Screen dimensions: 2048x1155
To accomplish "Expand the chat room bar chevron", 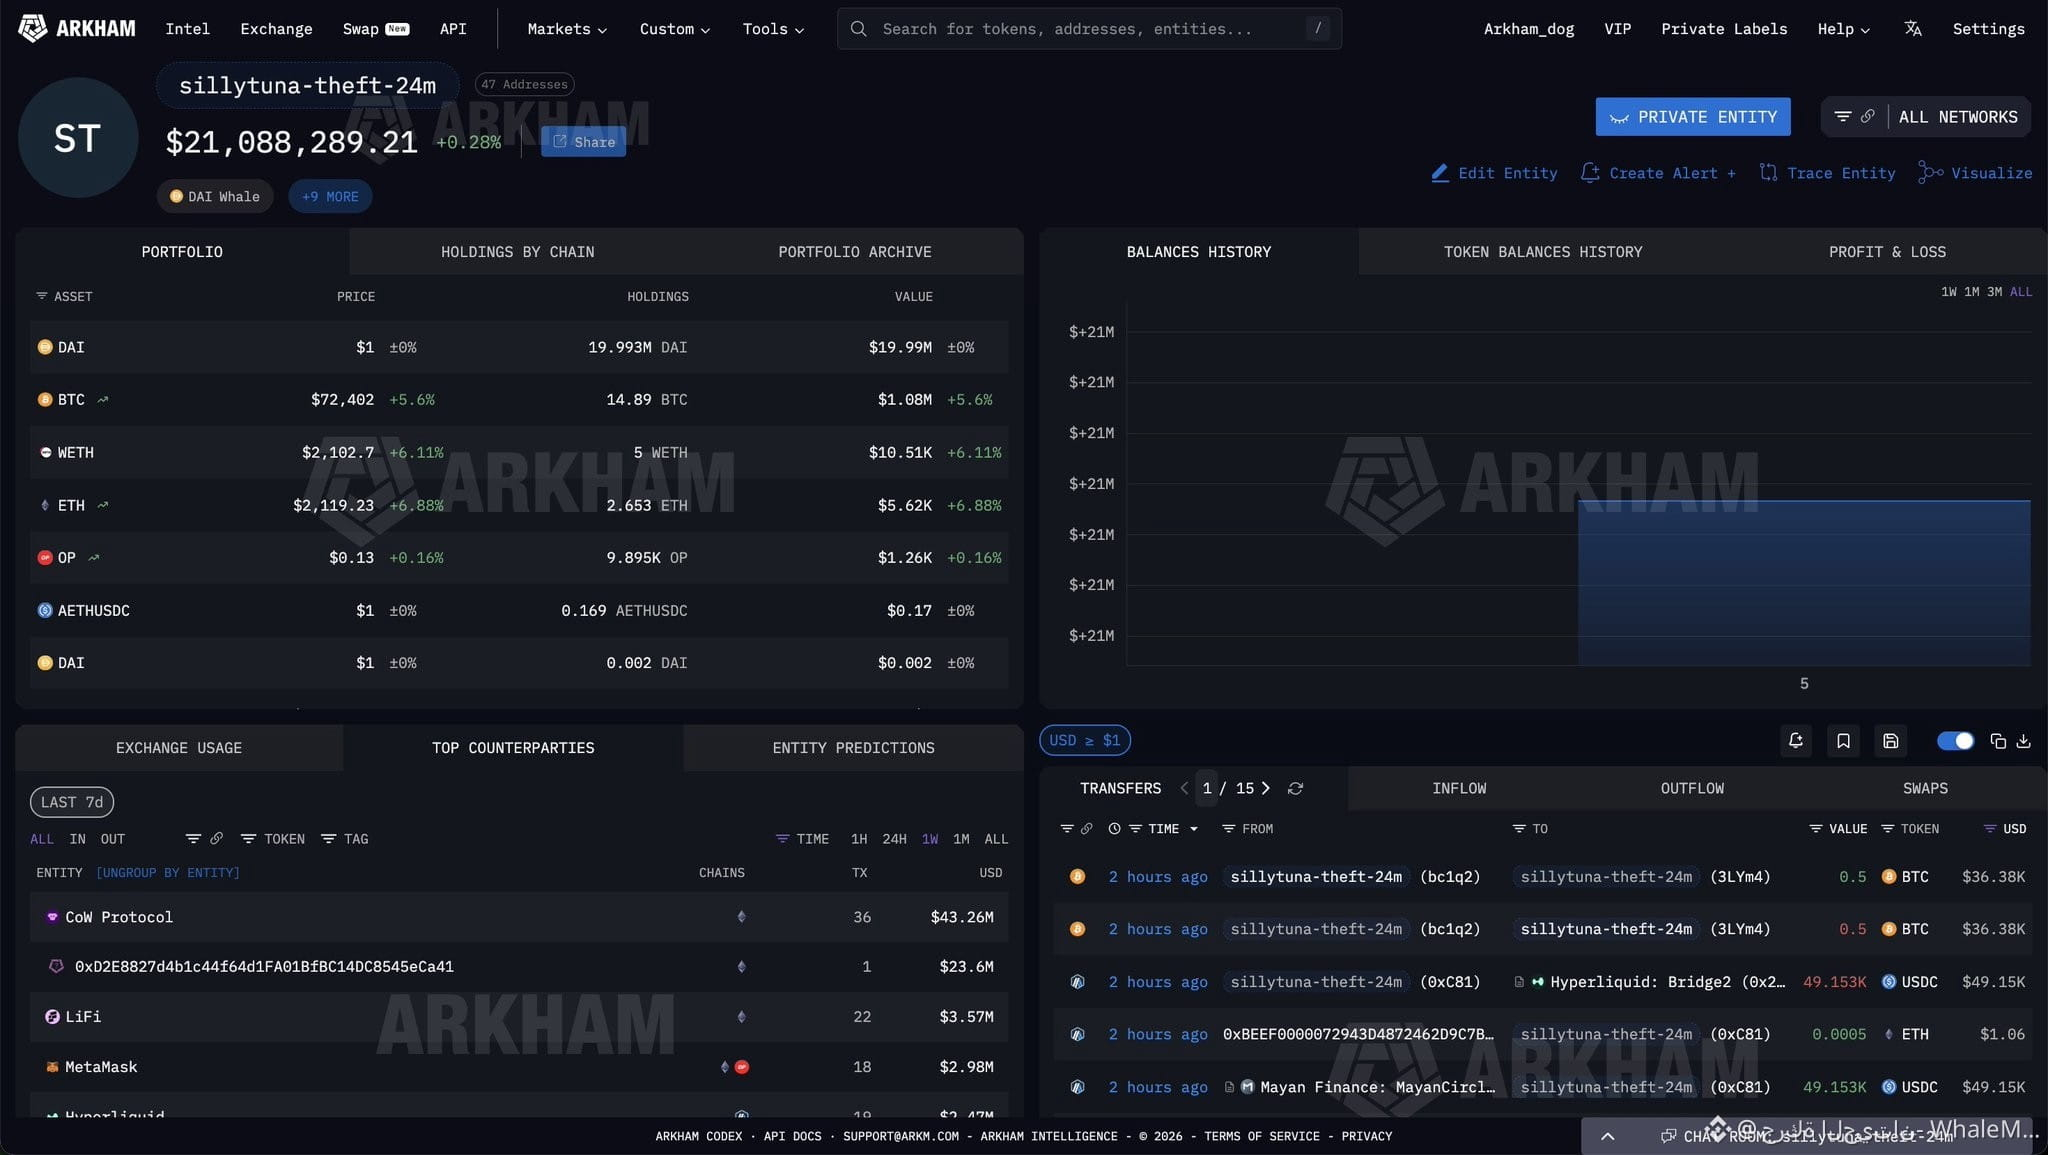I will pos(1608,1136).
